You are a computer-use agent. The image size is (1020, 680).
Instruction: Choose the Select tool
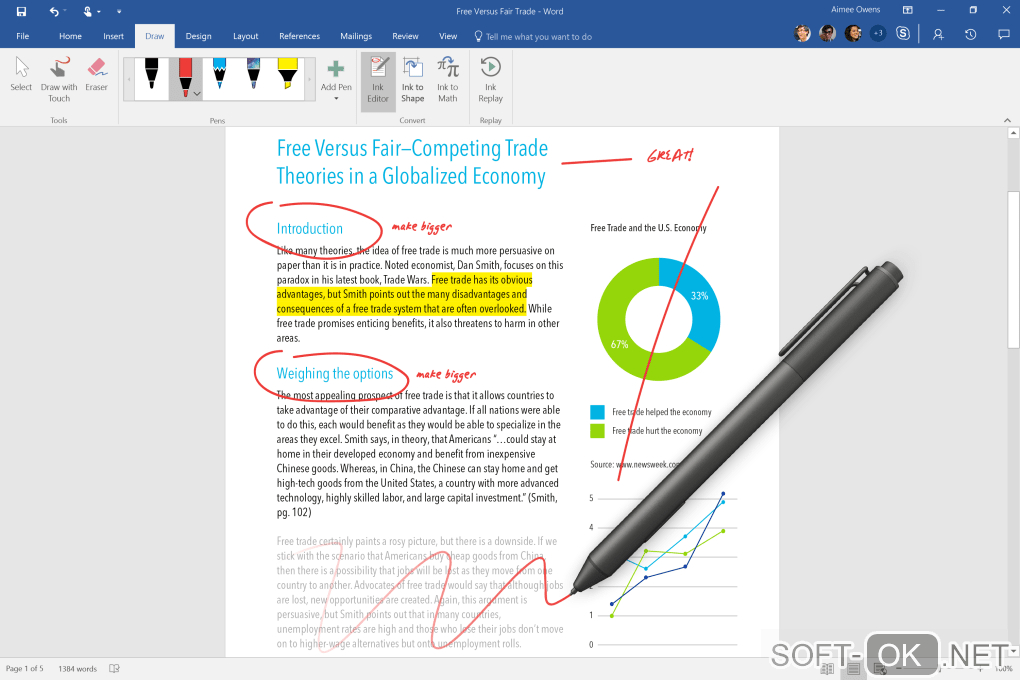(x=21, y=74)
